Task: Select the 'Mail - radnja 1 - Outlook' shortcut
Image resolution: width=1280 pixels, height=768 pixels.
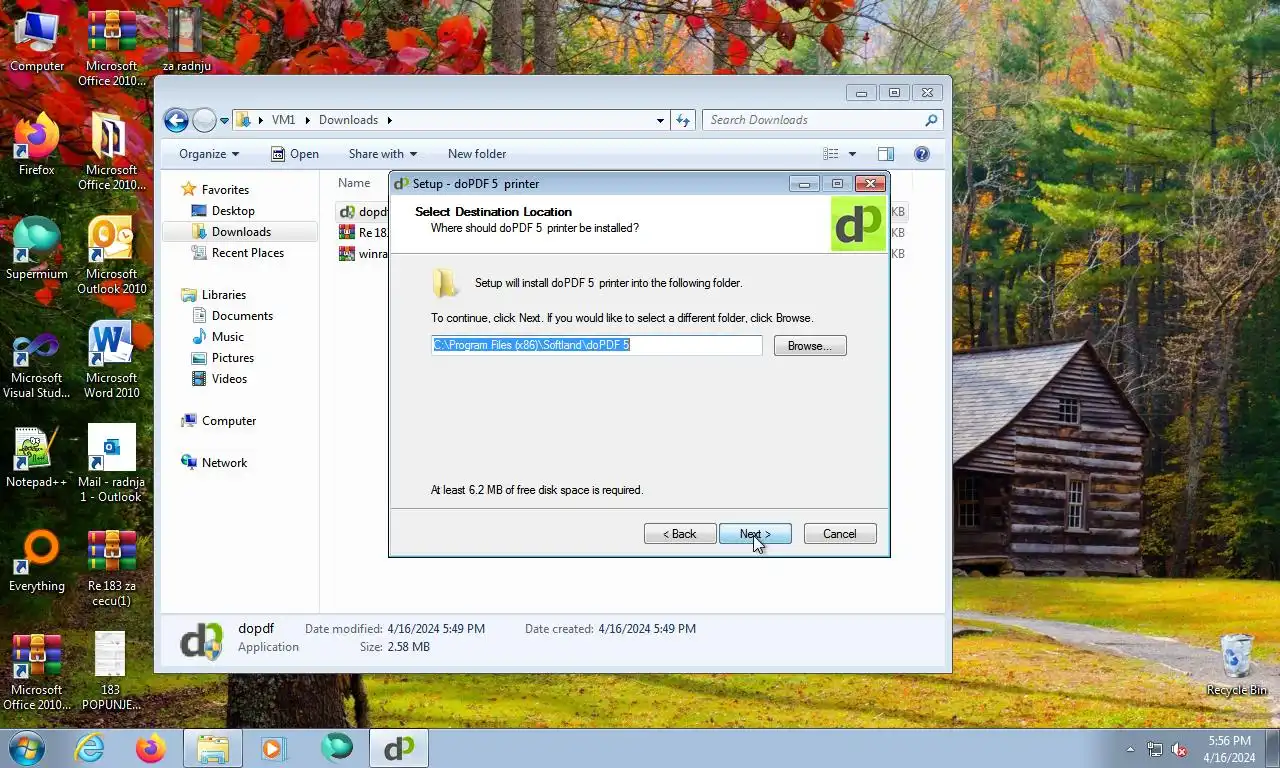Action: (112, 463)
